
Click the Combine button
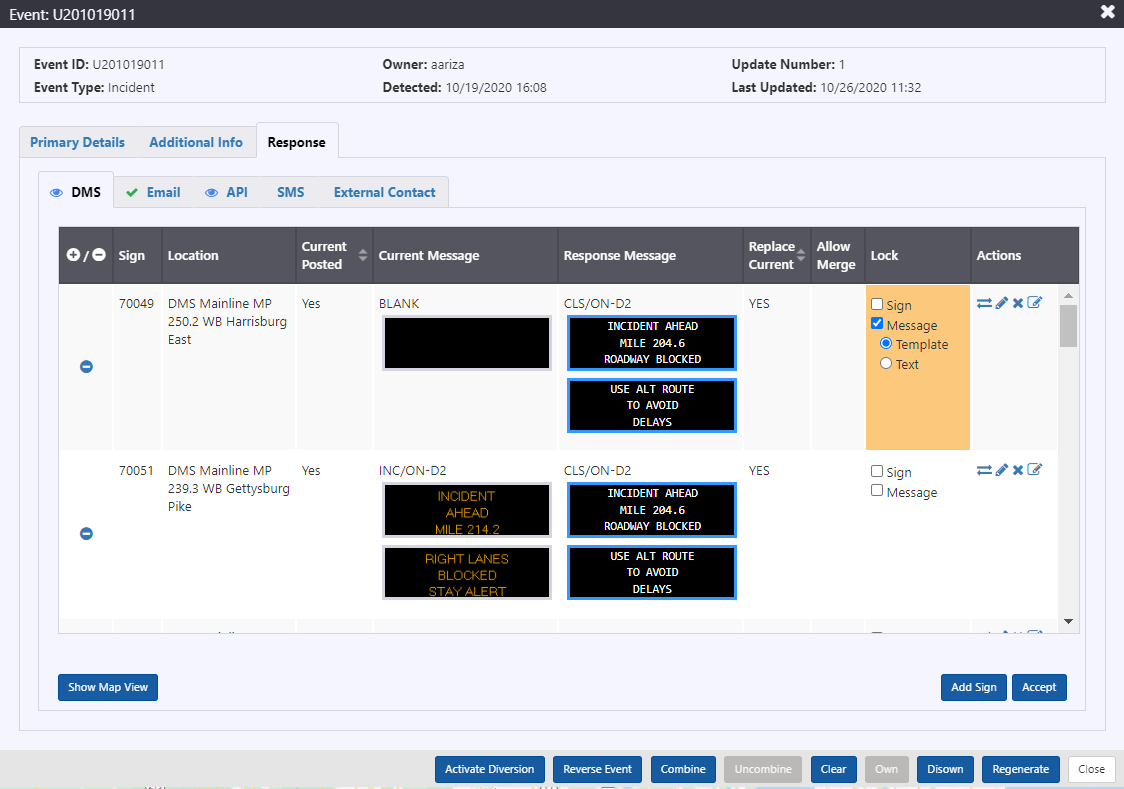[683, 769]
